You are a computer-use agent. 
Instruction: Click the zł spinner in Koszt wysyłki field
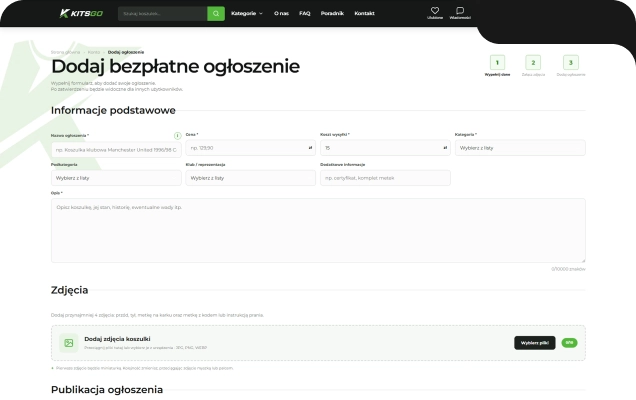(x=445, y=148)
